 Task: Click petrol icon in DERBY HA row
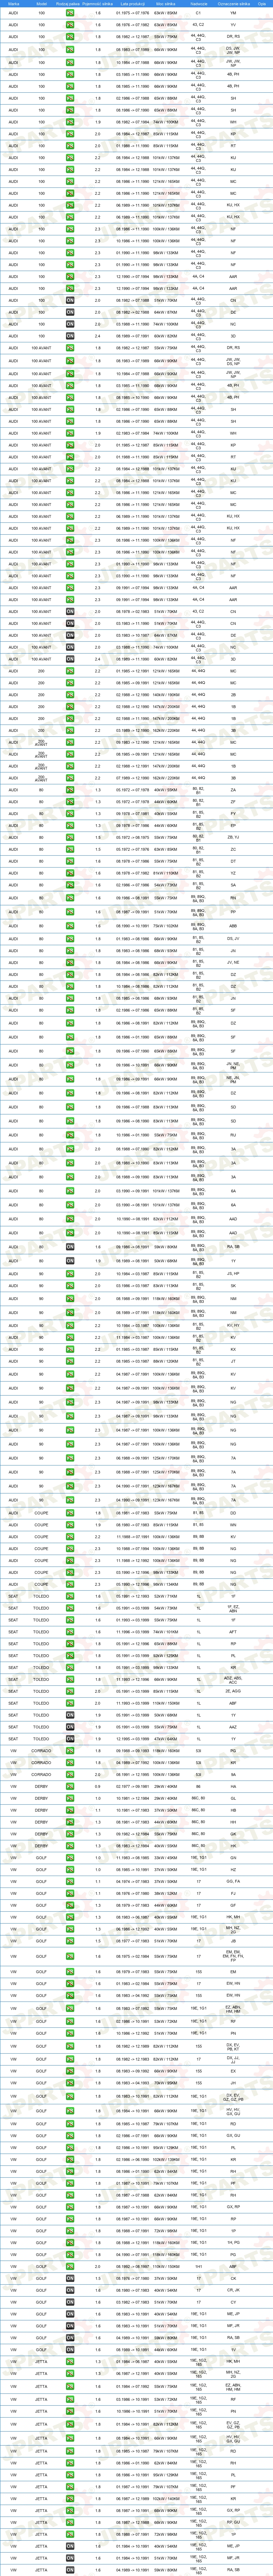[x=70, y=1787]
